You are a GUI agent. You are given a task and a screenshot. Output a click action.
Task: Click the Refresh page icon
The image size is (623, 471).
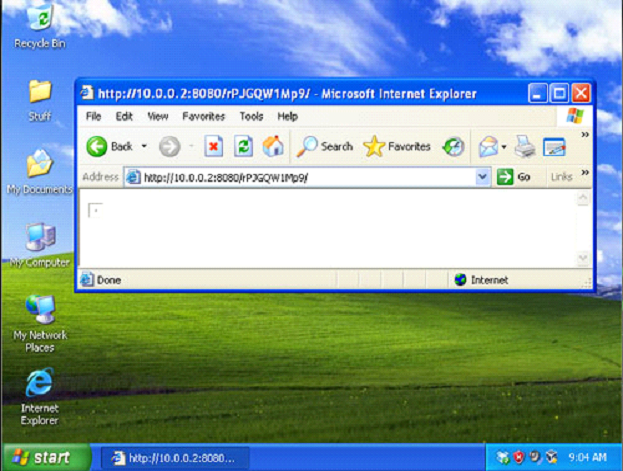coord(243,147)
